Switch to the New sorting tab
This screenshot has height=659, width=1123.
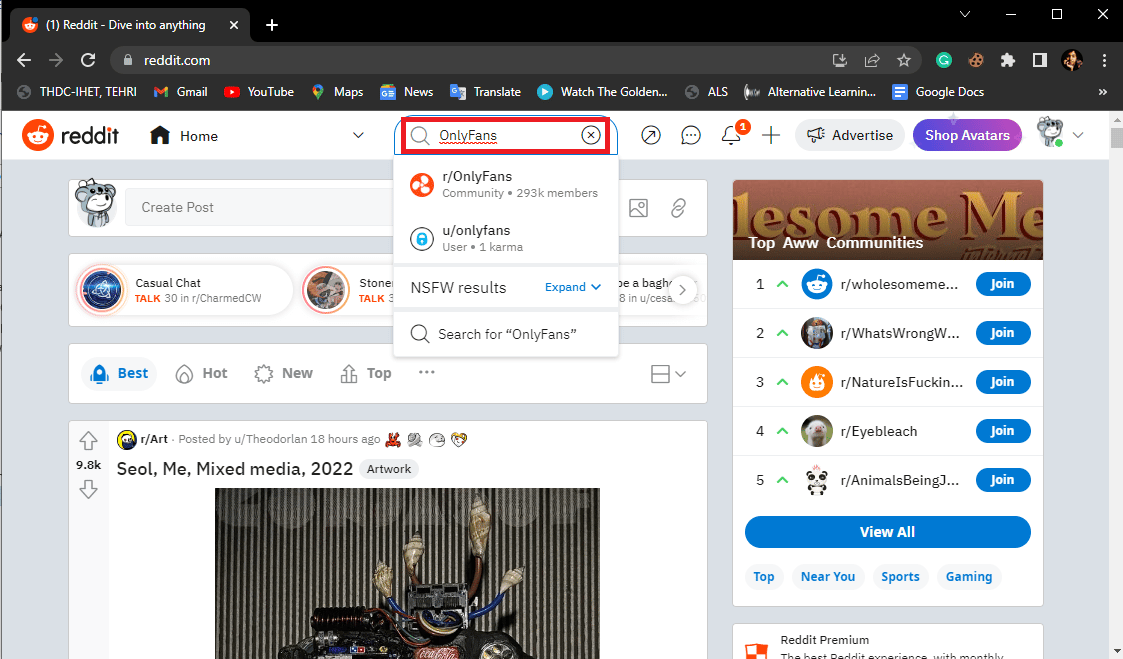pyautogui.click(x=283, y=372)
